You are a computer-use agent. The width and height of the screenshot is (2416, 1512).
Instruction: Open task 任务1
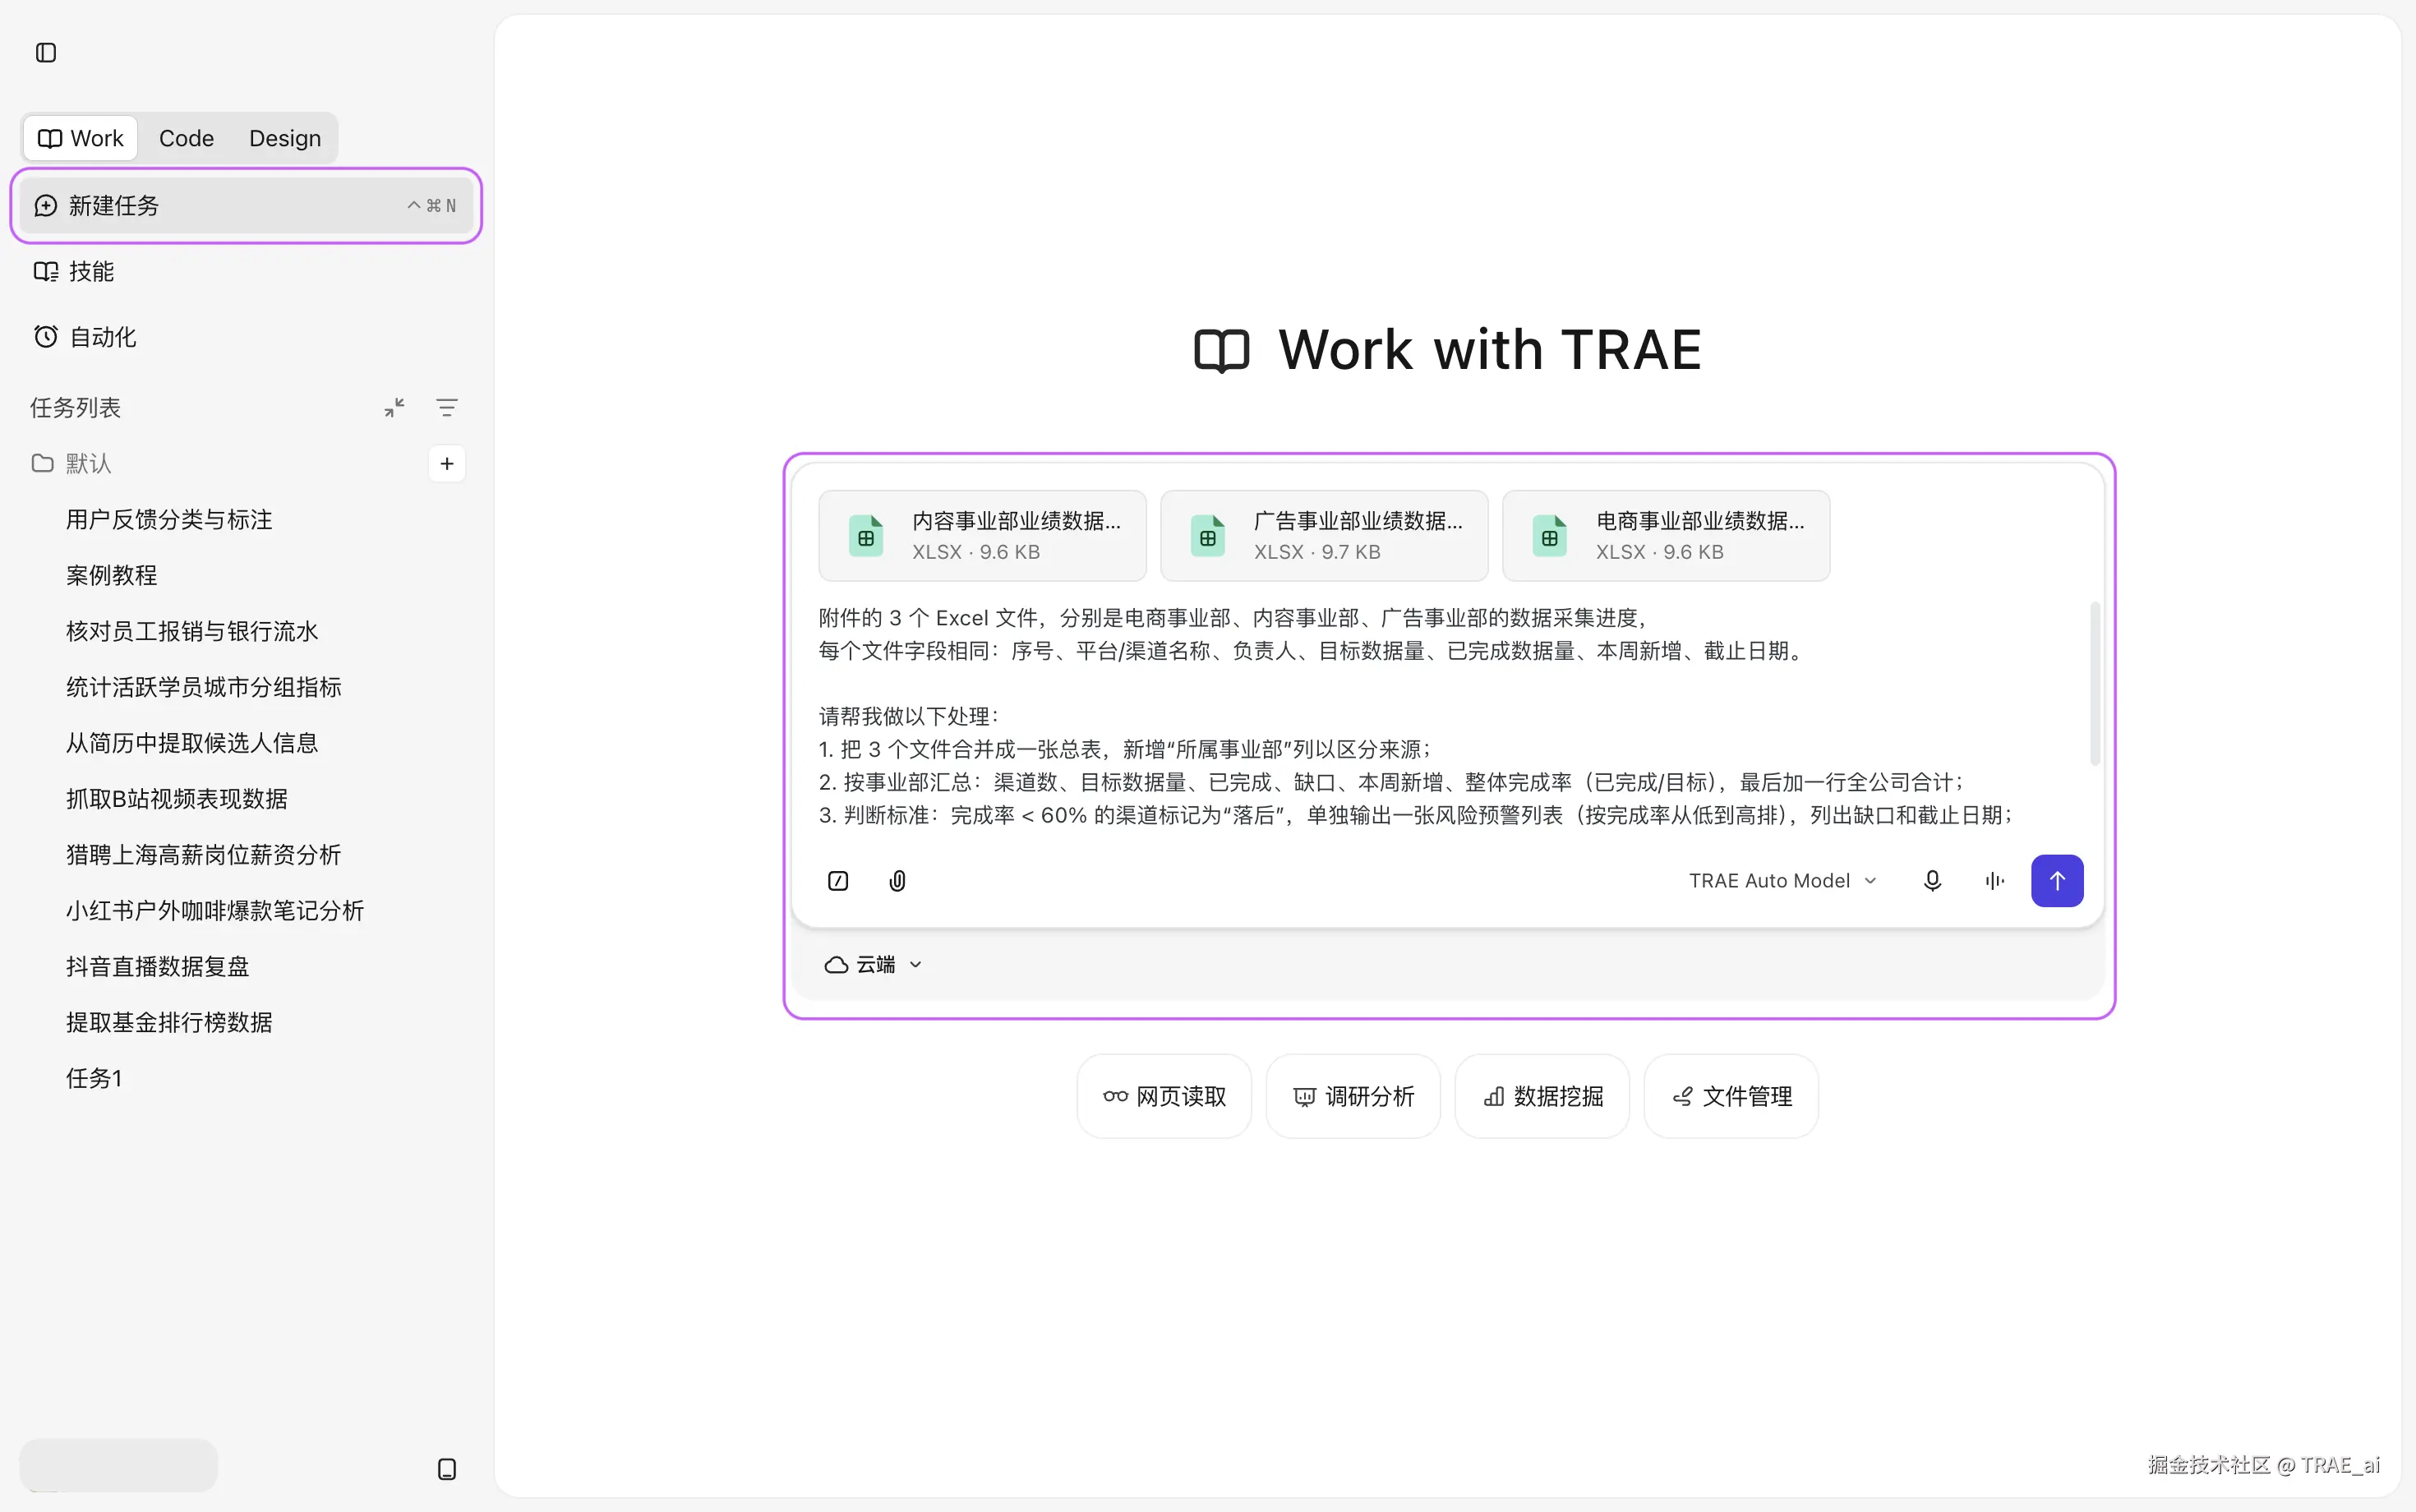[x=94, y=1079]
